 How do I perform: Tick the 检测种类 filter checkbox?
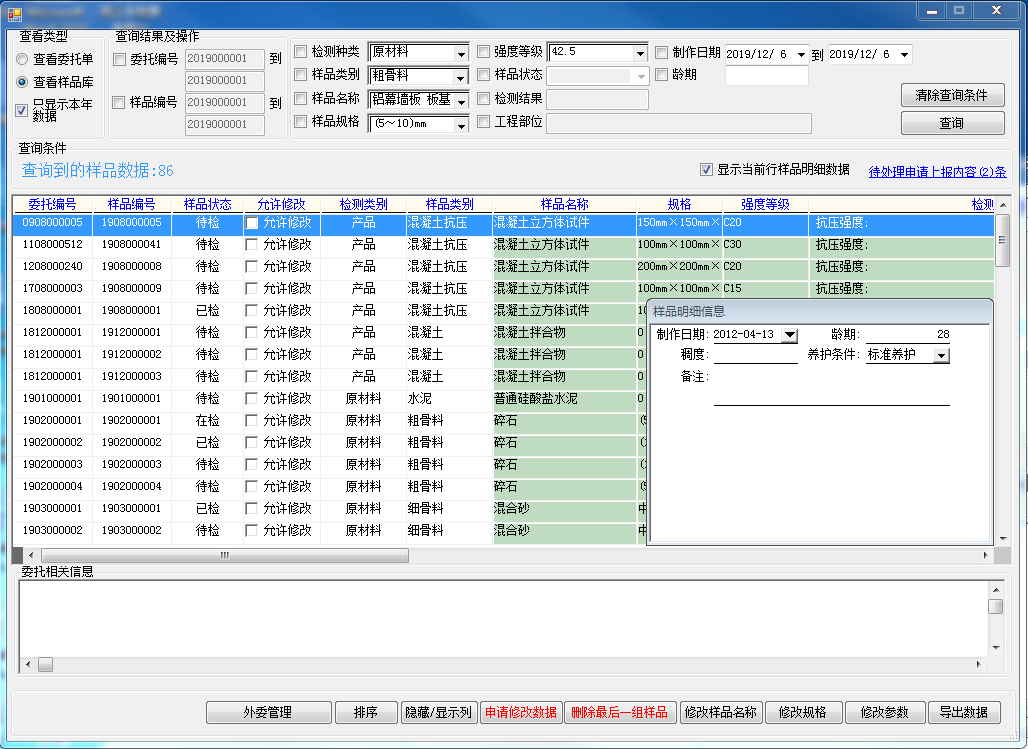pyautogui.click(x=300, y=52)
